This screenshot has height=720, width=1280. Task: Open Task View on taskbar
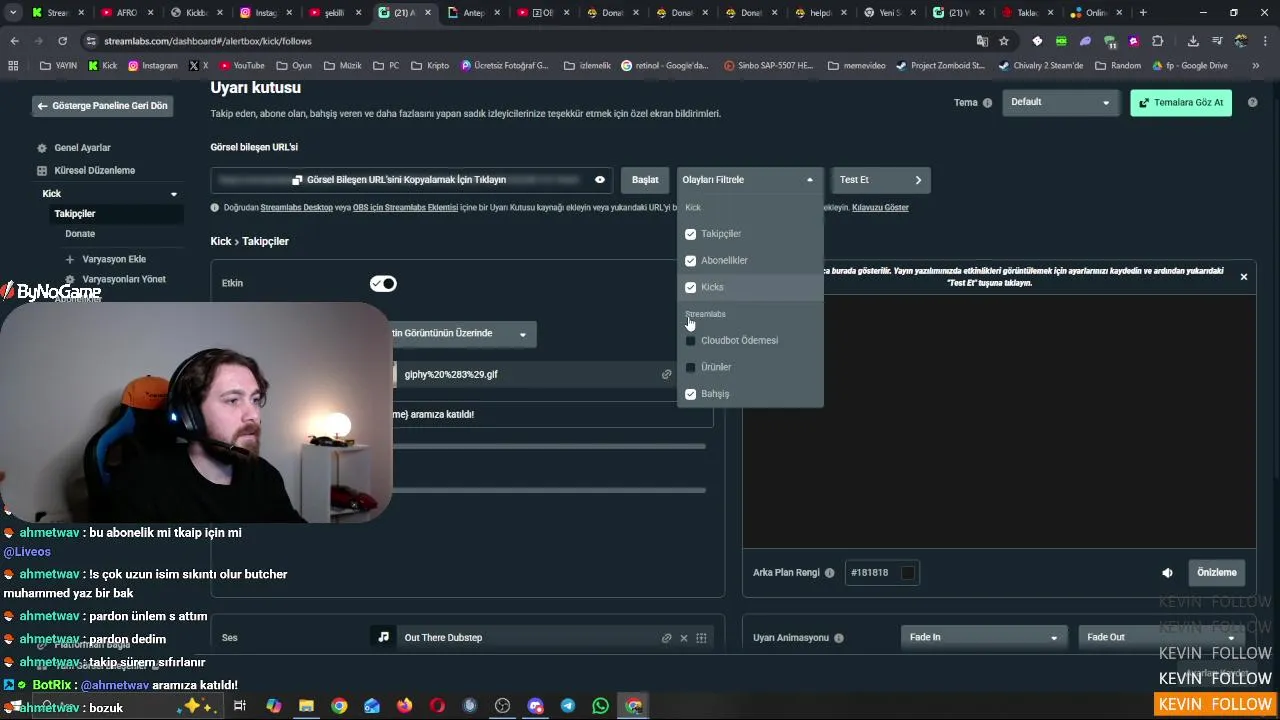(240, 706)
